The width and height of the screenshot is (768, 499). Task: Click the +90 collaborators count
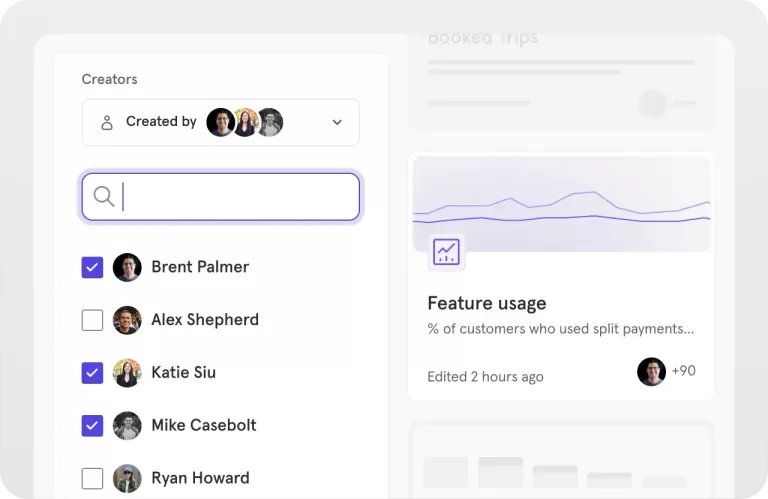(x=684, y=371)
